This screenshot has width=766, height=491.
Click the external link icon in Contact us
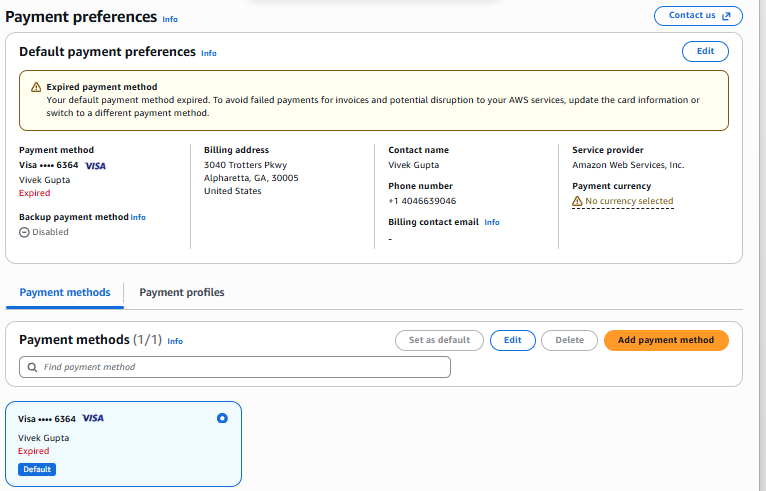coord(726,16)
